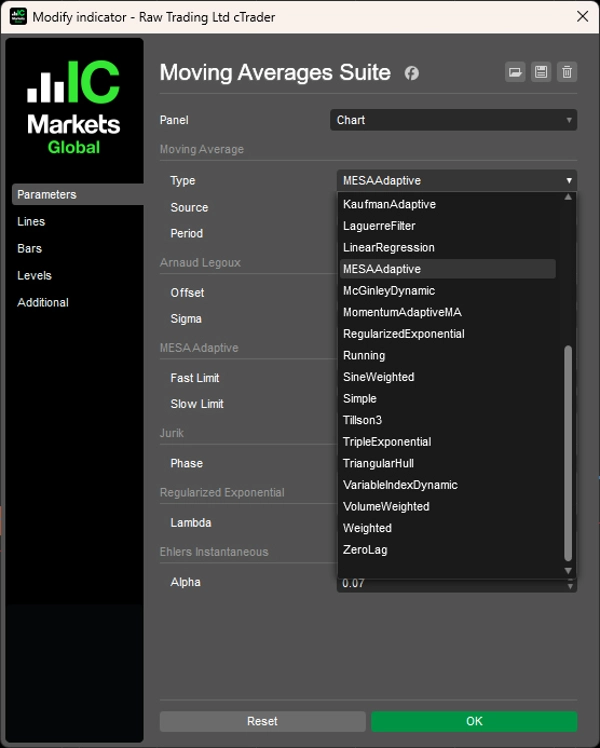Choose MomentumAdaptiveMA type

tap(448, 312)
